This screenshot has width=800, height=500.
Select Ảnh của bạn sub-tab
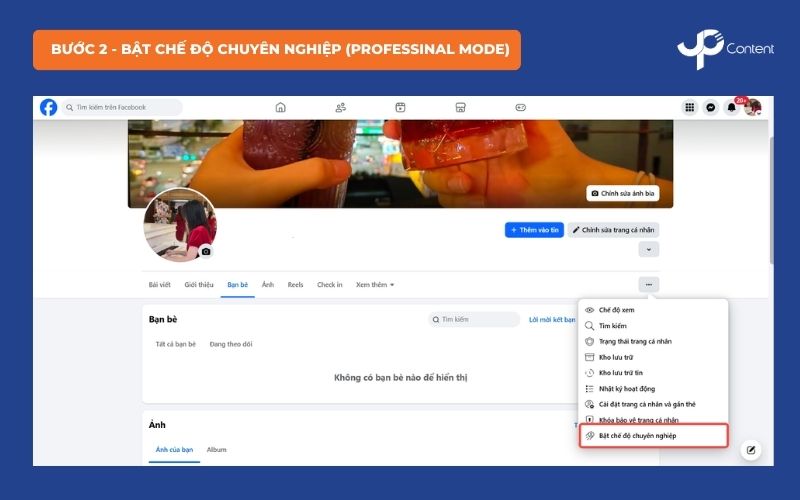pyautogui.click(x=174, y=450)
